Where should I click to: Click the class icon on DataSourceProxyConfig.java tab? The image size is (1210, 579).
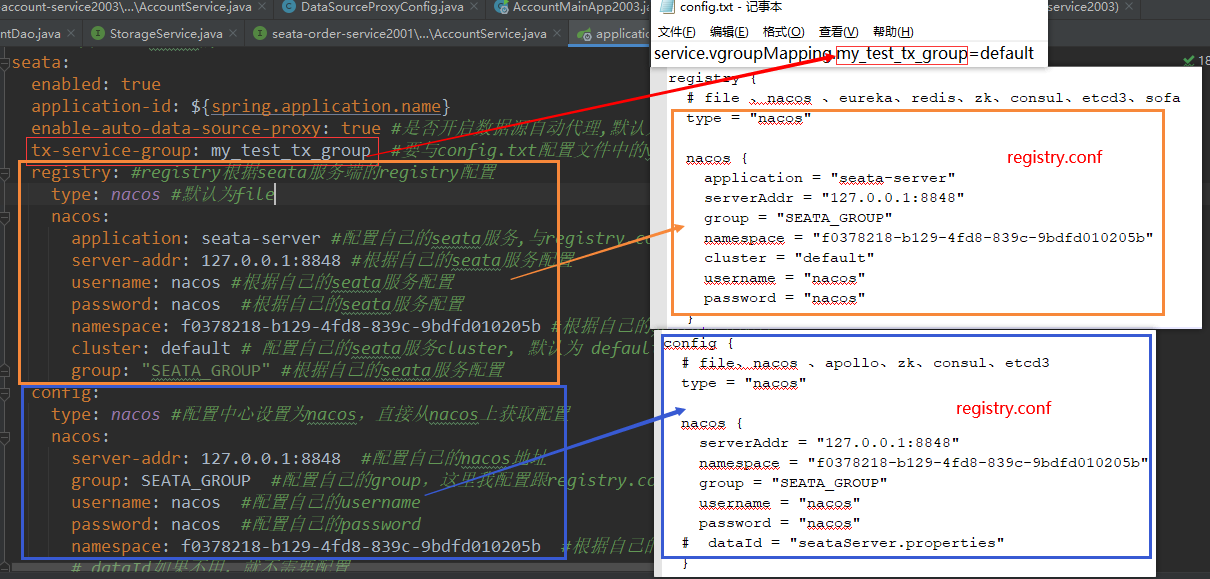[x=289, y=8]
